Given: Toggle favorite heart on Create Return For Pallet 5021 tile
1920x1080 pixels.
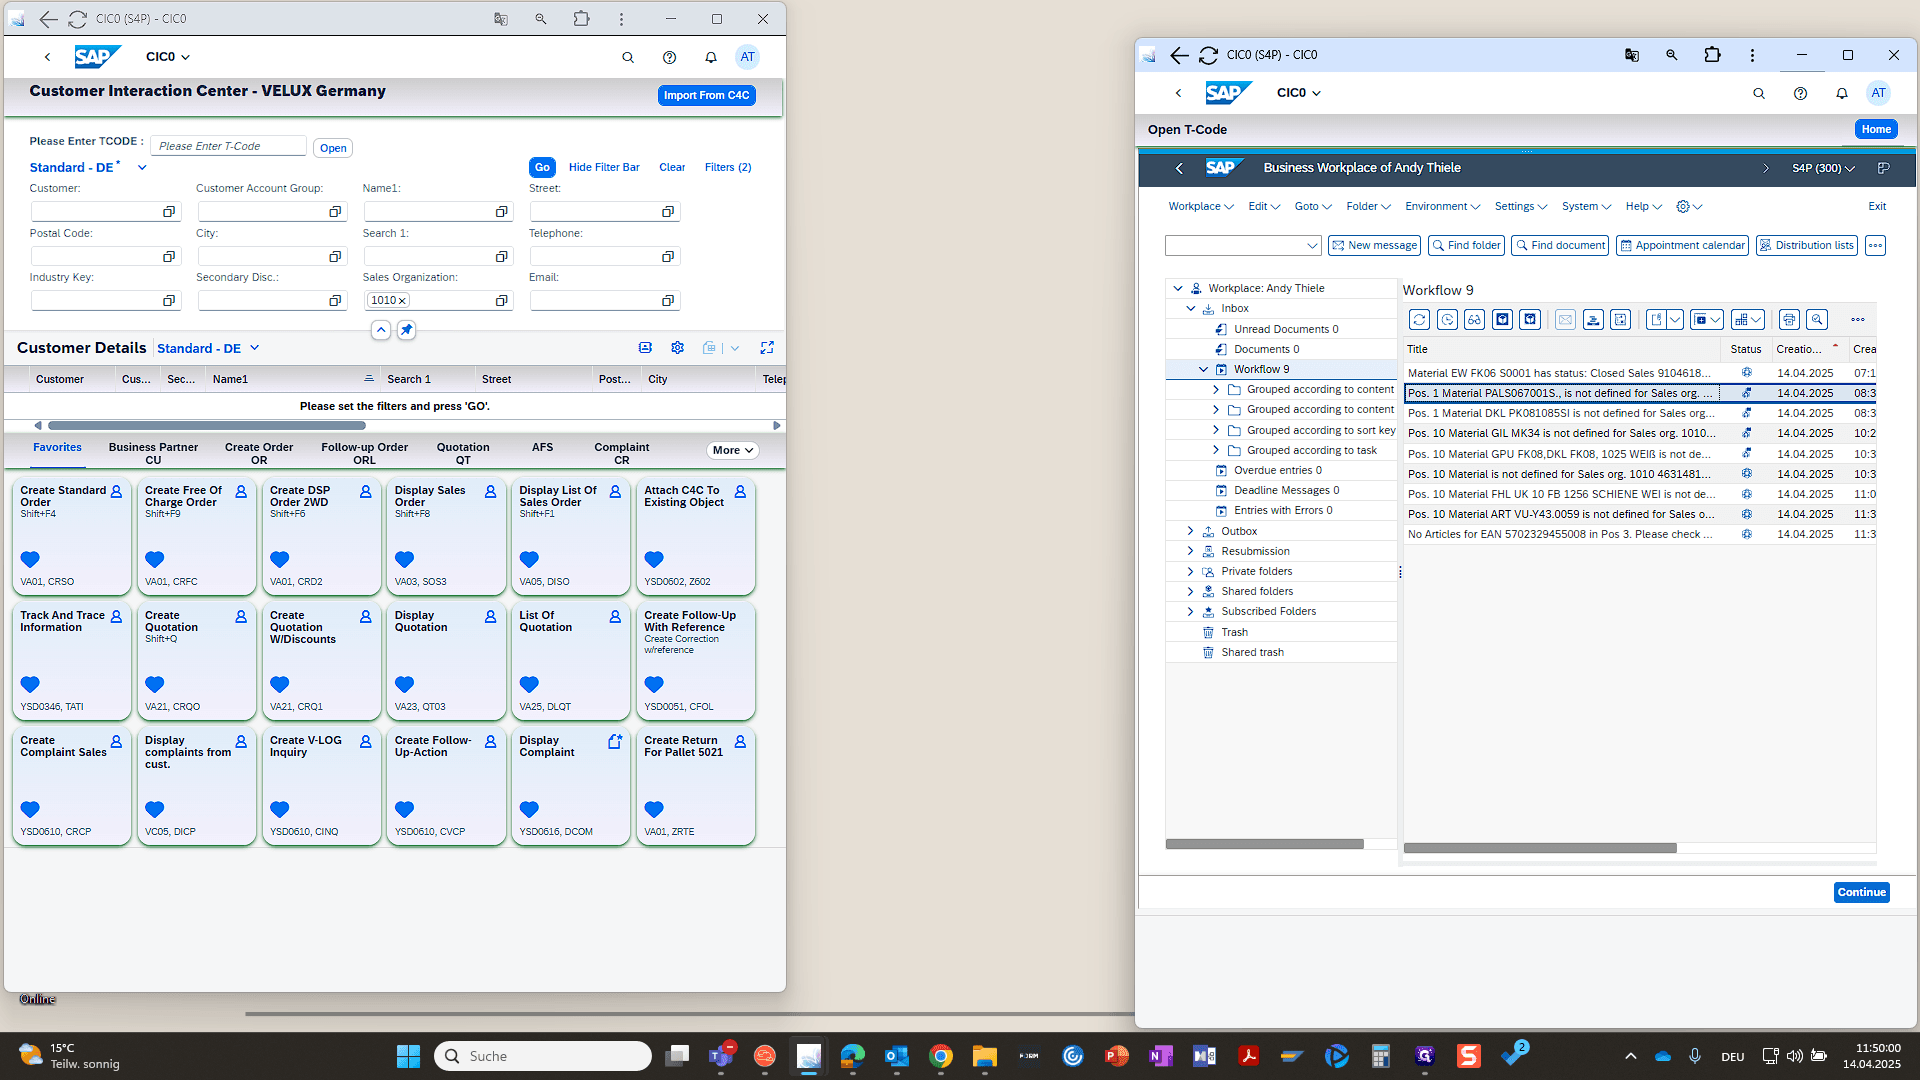Looking at the screenshot, I should coord(654,810).
